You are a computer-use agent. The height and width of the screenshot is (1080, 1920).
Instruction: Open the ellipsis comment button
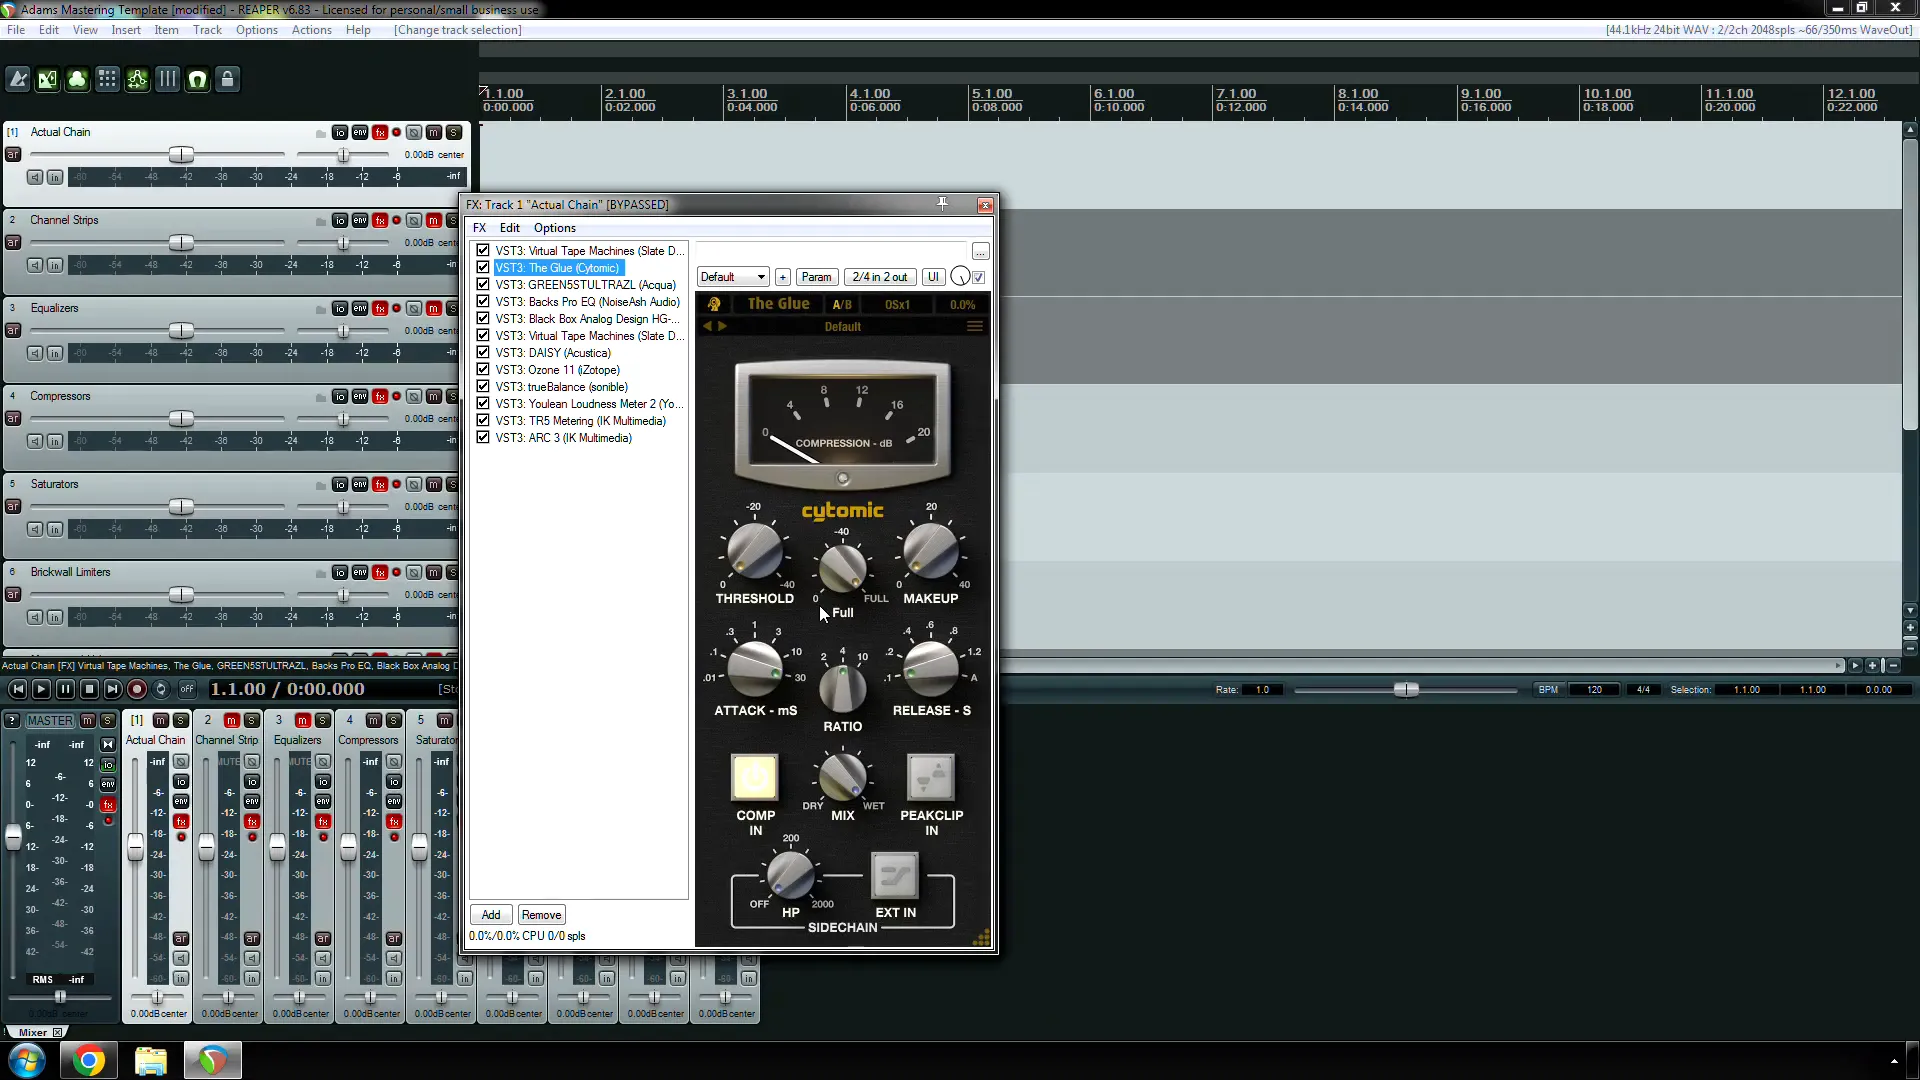click(x=981, y=251)
